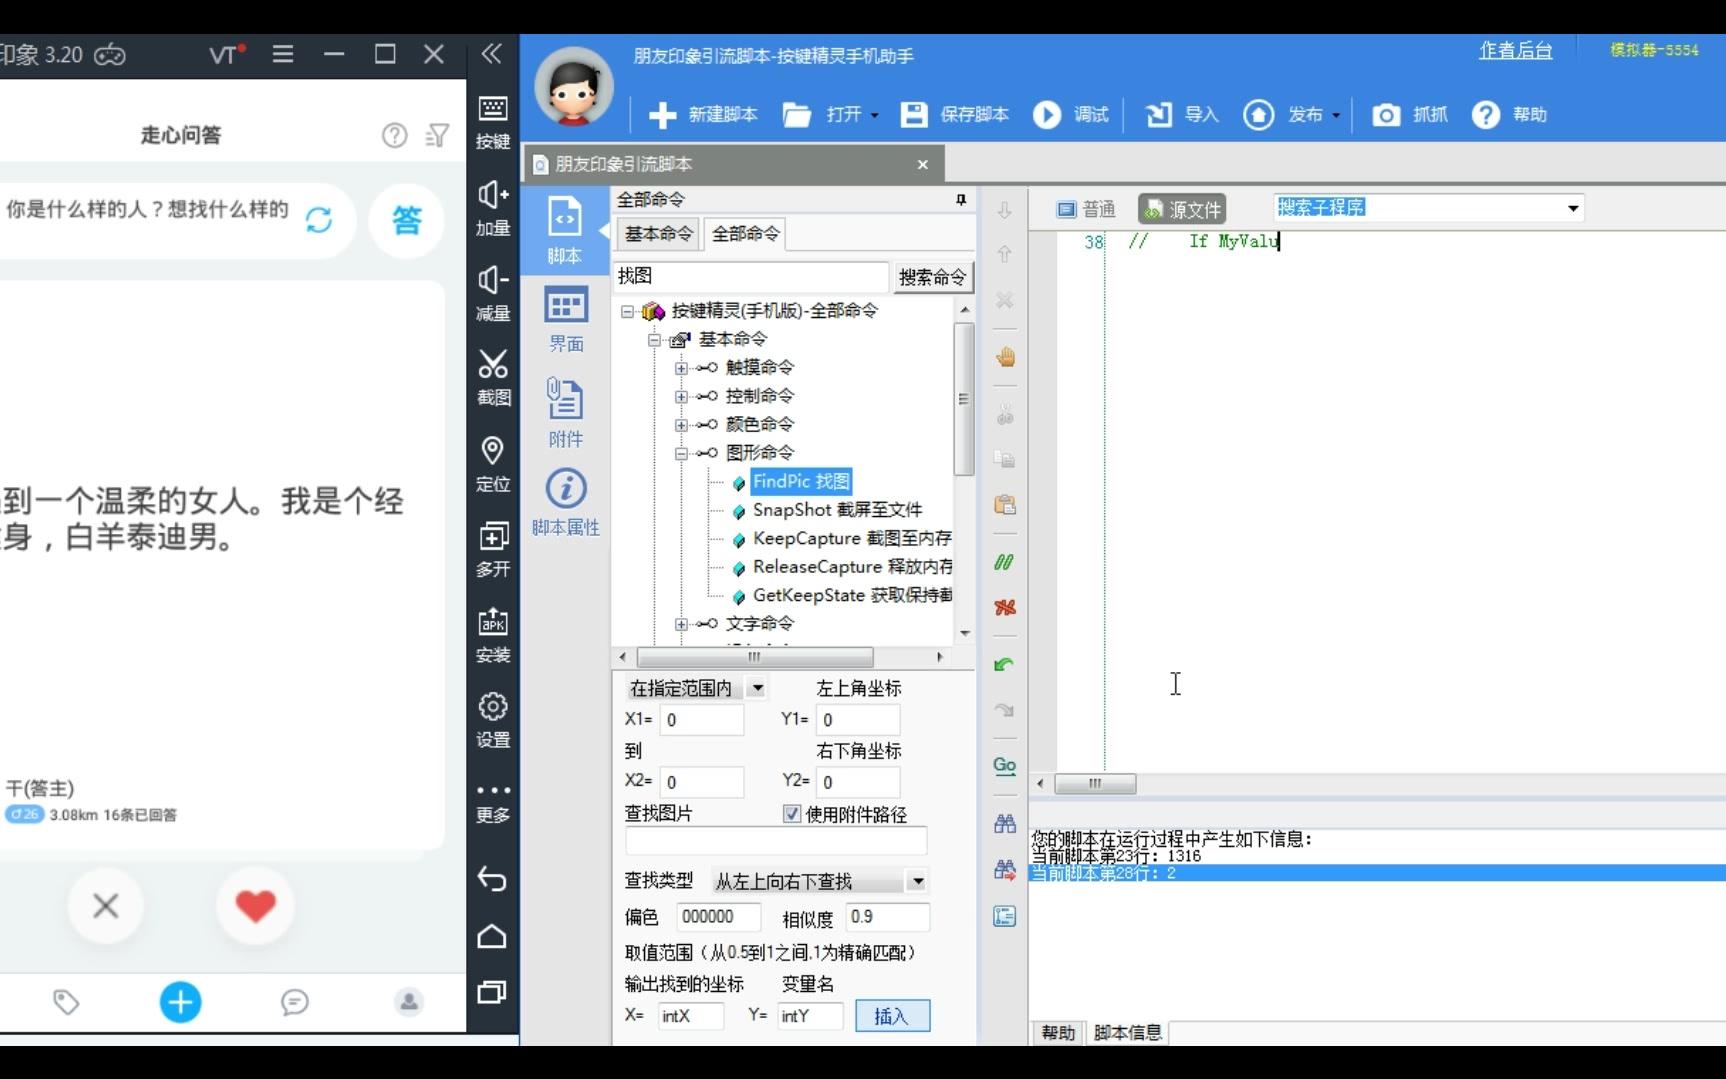This screenshot has height=1079, width=1726.
Task: Click the paste clipboard icon in editor toolbar
Action: click(x=1005, y=504)
